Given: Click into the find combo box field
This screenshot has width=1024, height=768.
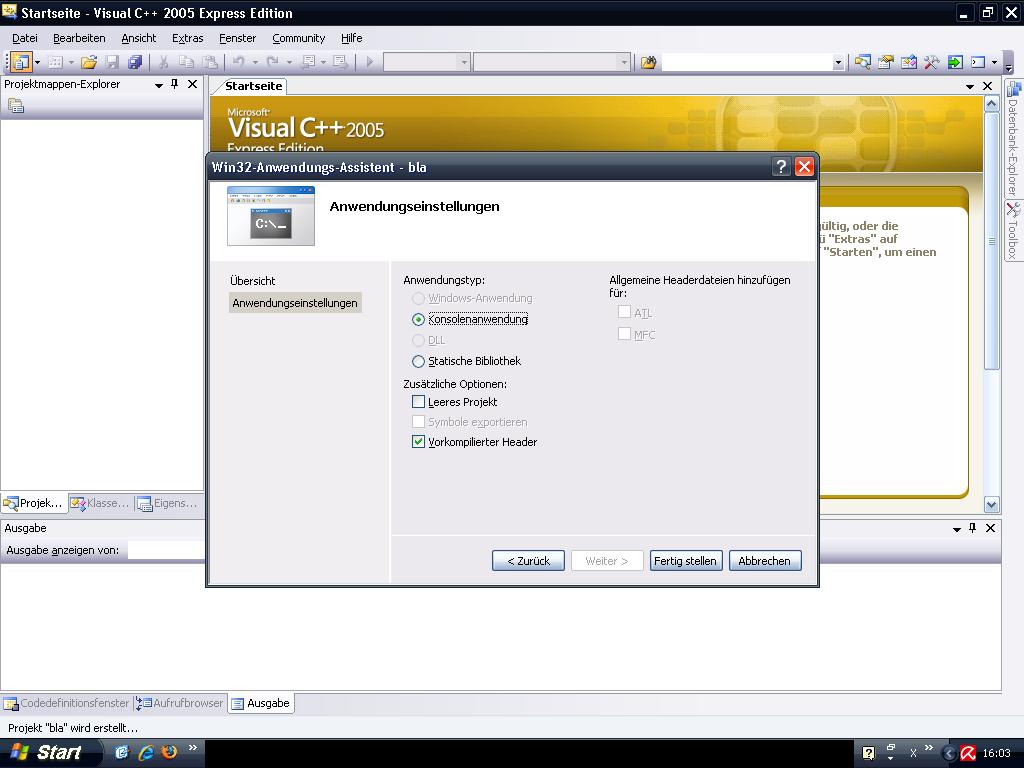Looking at the screenshot, I should tap(747, 63).
